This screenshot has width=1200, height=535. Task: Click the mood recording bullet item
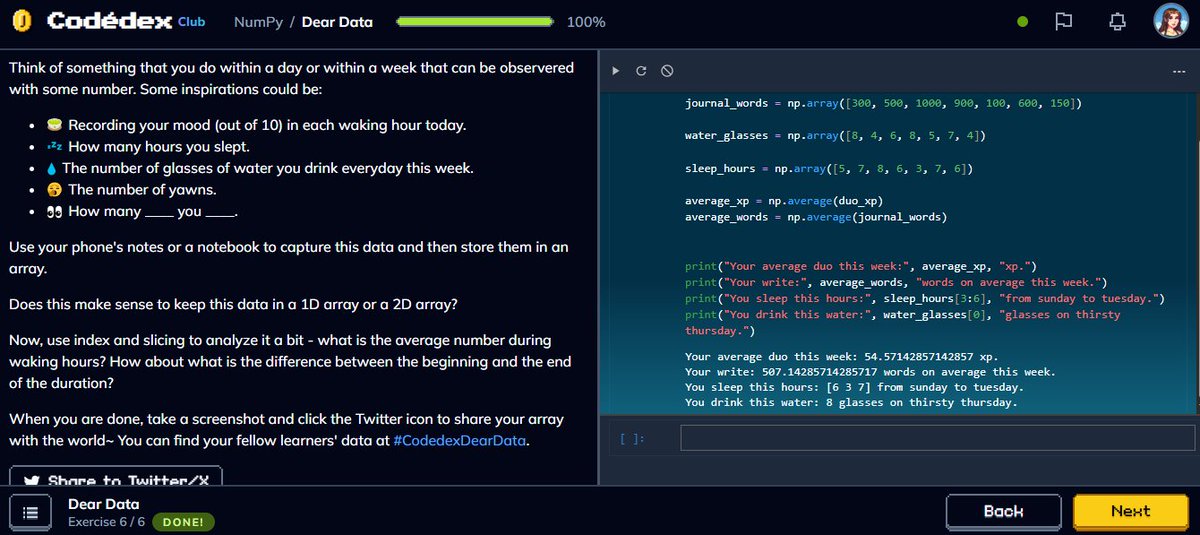point(256,126)
